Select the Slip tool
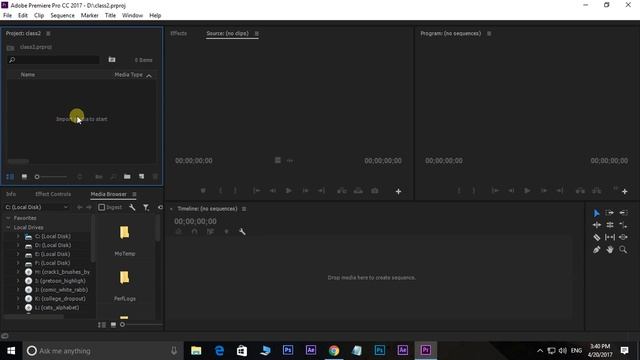The image size is (640, 360). (x=610, y=237)
